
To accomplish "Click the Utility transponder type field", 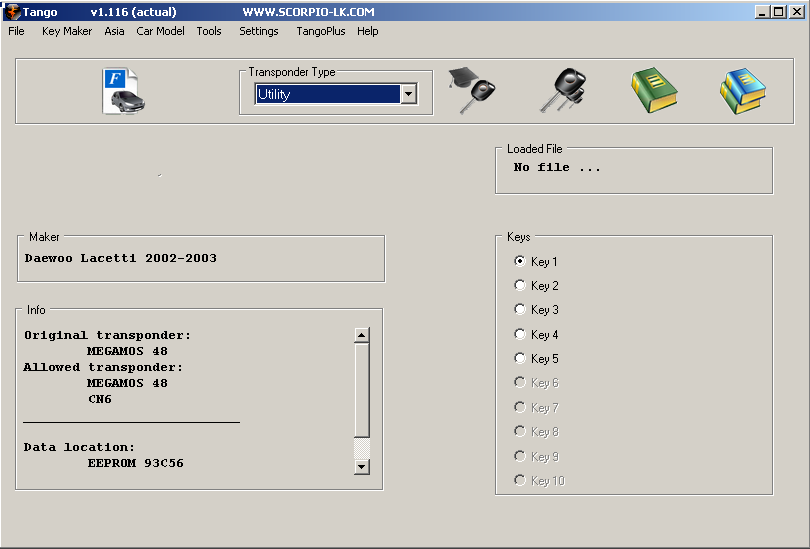I will point(327,94).
